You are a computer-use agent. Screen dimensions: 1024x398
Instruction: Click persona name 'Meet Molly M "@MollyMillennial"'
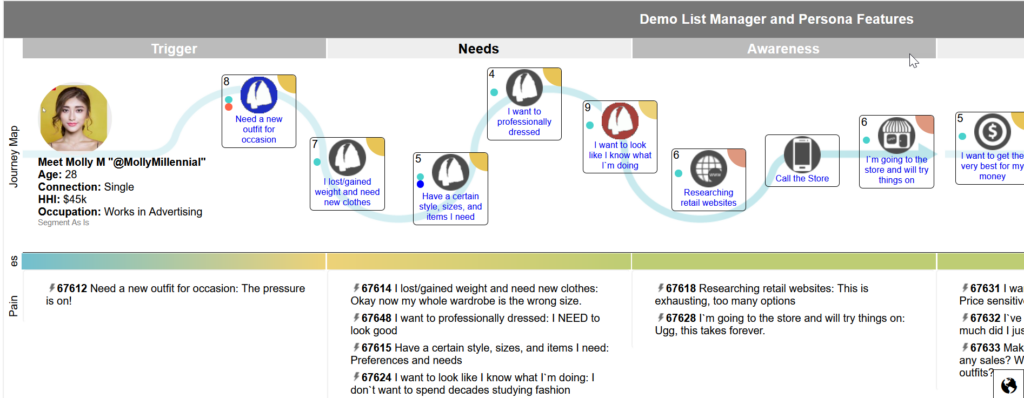click(x=122, y=162)
